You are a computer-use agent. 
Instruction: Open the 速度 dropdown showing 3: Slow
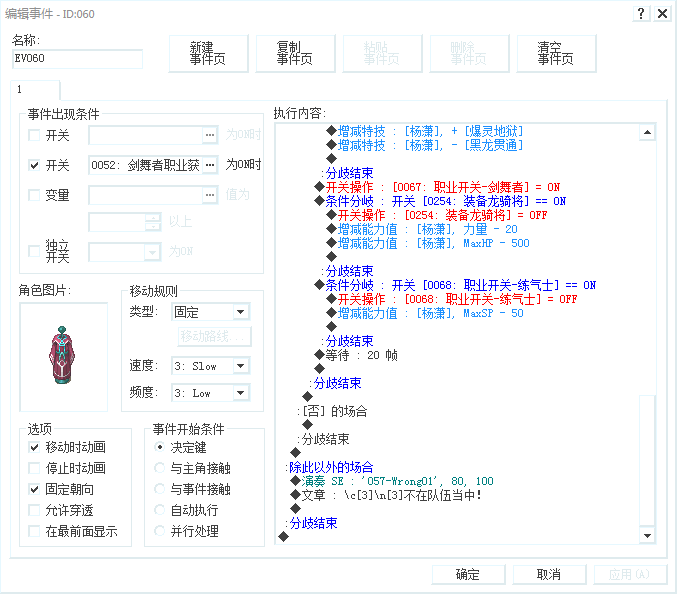pos(241,366)
